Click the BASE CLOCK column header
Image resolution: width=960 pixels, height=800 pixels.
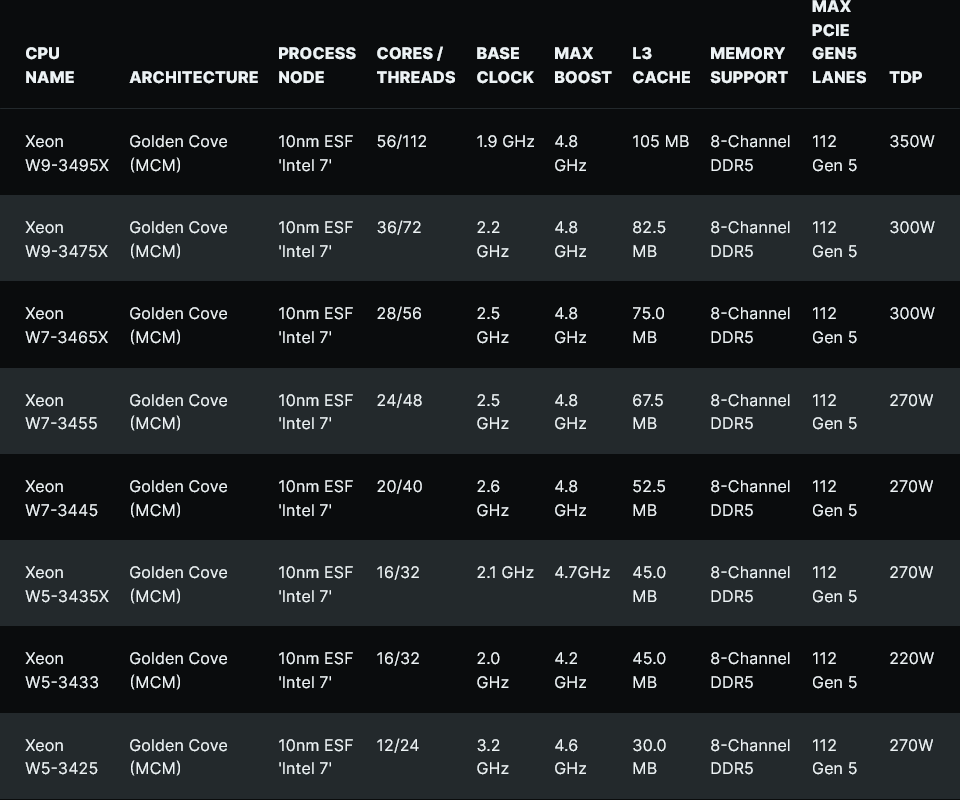505,65
